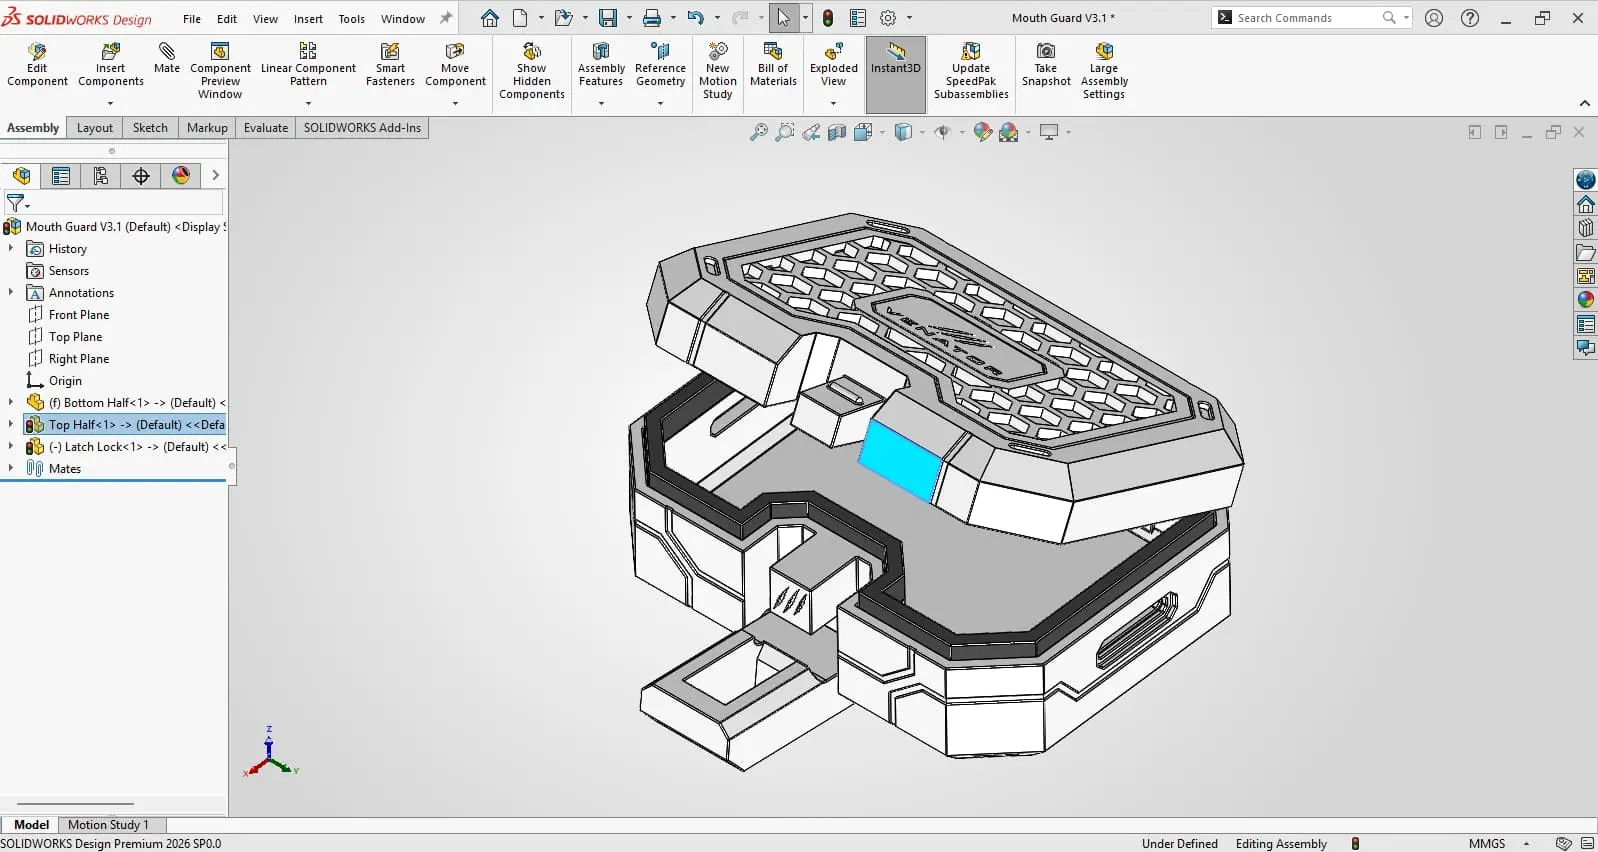This screenshot has height=852, width=1598.
Task: Start a New Motion Study
Action: click(718, 70)
